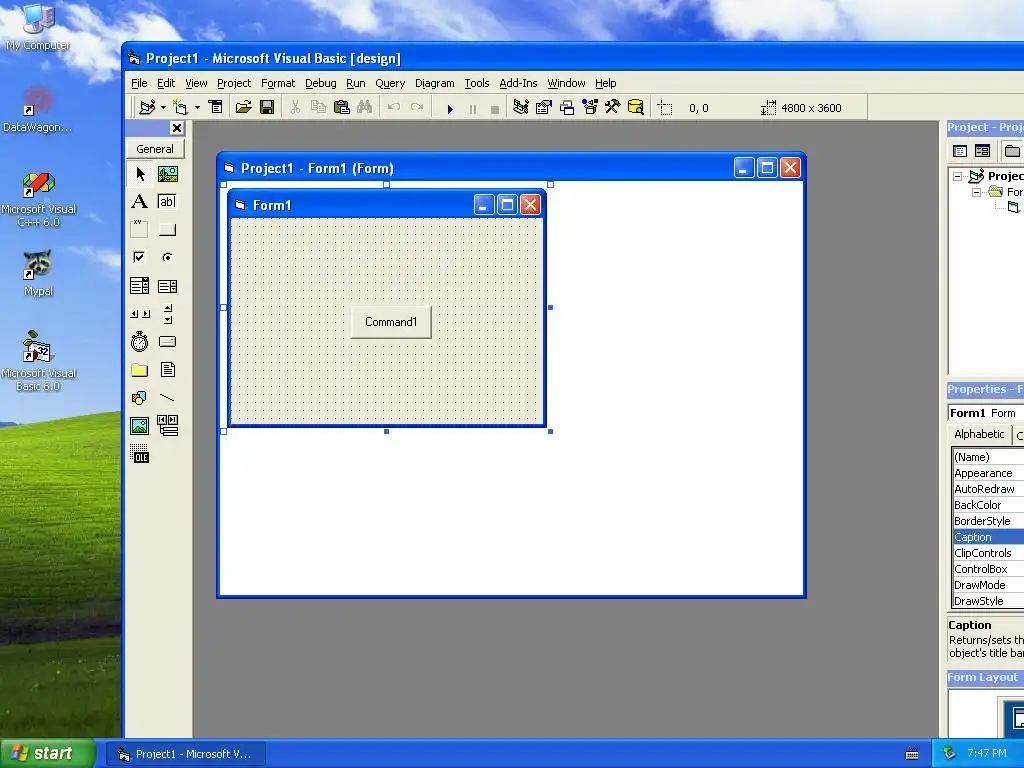Click the General tab of the toolbox

pos(155,149)
